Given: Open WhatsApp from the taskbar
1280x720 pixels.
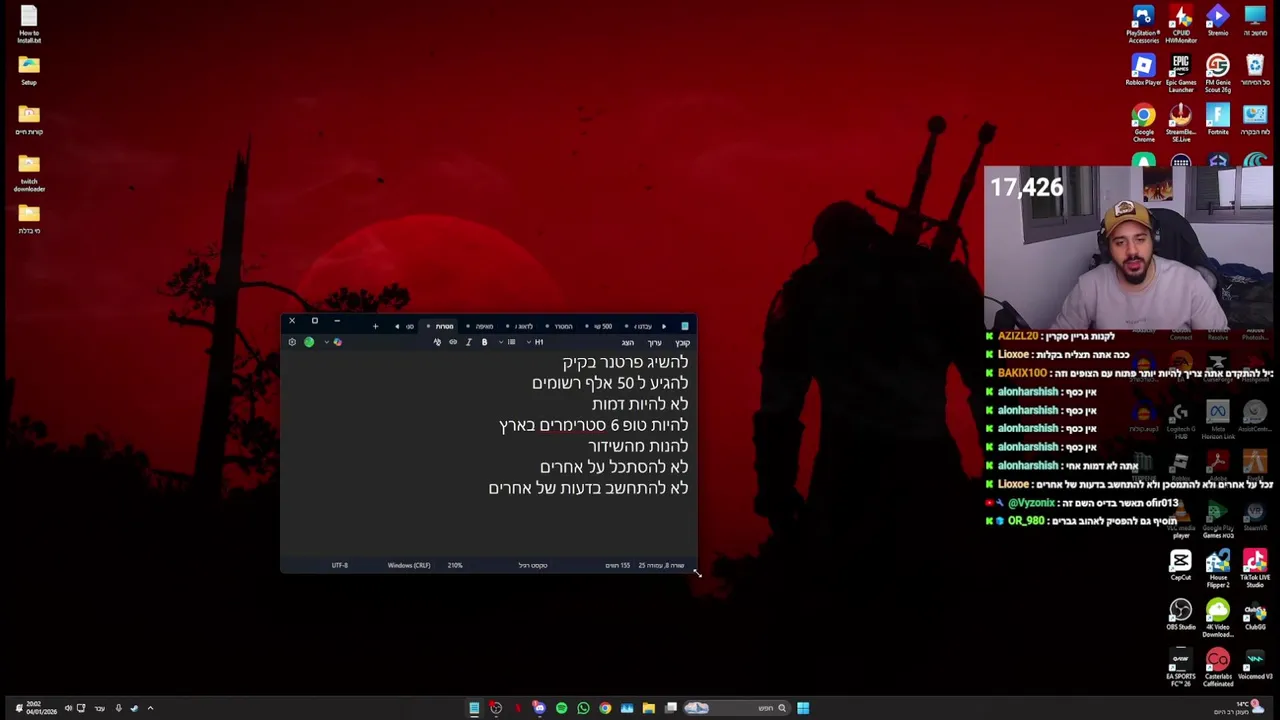Looking at the screenshot, I should [583, 708].
